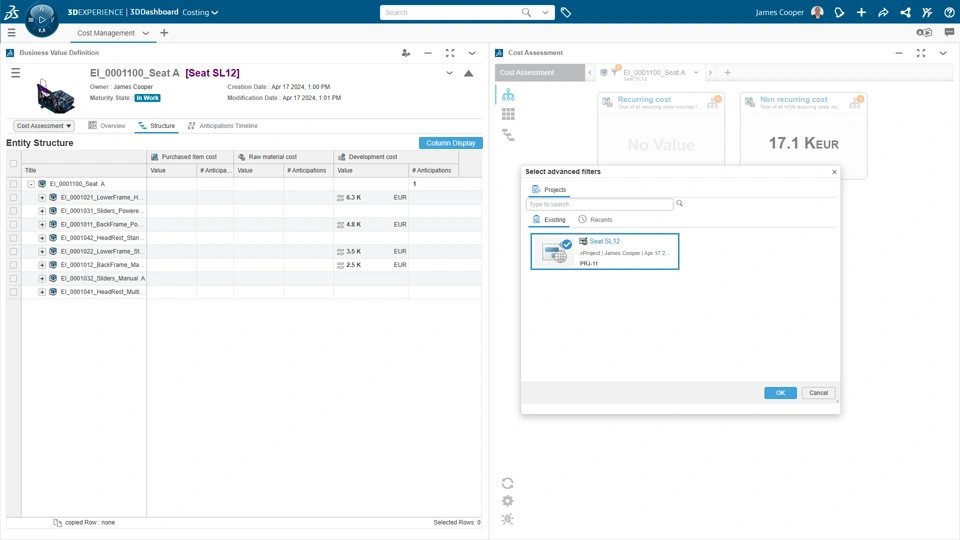Open the Business Value Definition side menu icon
Image resolution: width=960 pixels, height=540 pixels.
click(15, 73)
